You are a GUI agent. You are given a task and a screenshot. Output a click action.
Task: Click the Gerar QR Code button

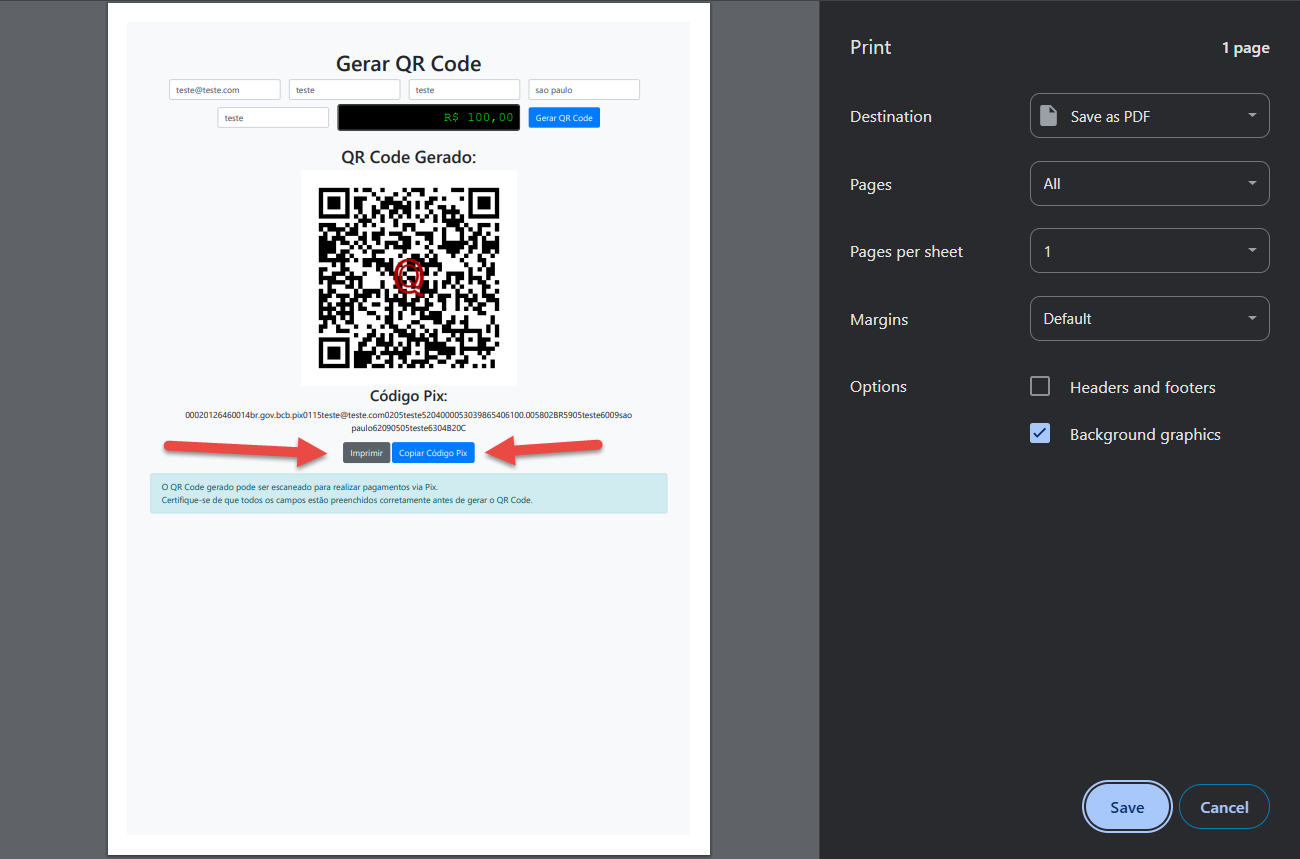[564, 118]
